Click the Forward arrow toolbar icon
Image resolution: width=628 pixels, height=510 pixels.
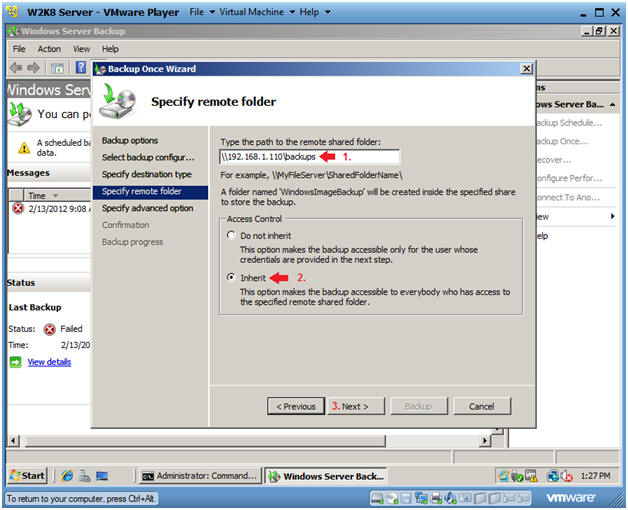(34, 68)
